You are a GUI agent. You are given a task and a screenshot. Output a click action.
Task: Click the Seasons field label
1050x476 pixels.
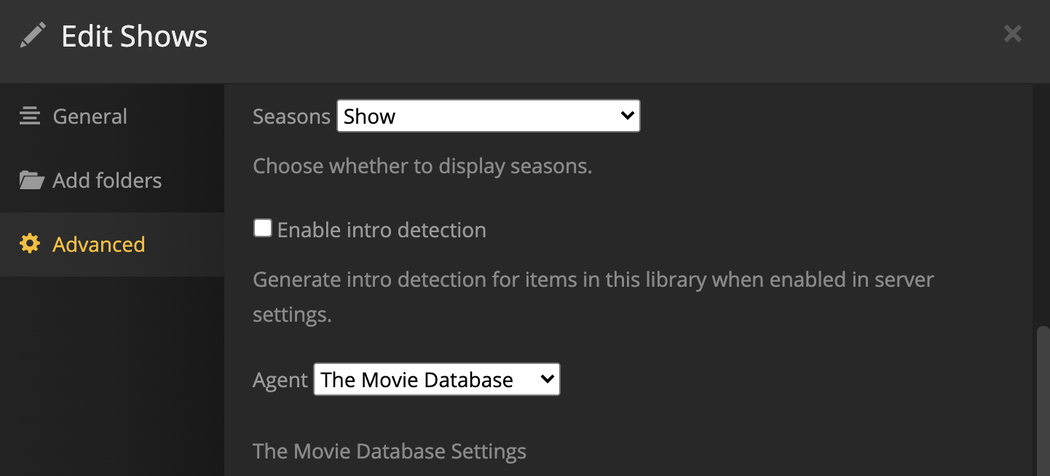(x=291, y=117)
